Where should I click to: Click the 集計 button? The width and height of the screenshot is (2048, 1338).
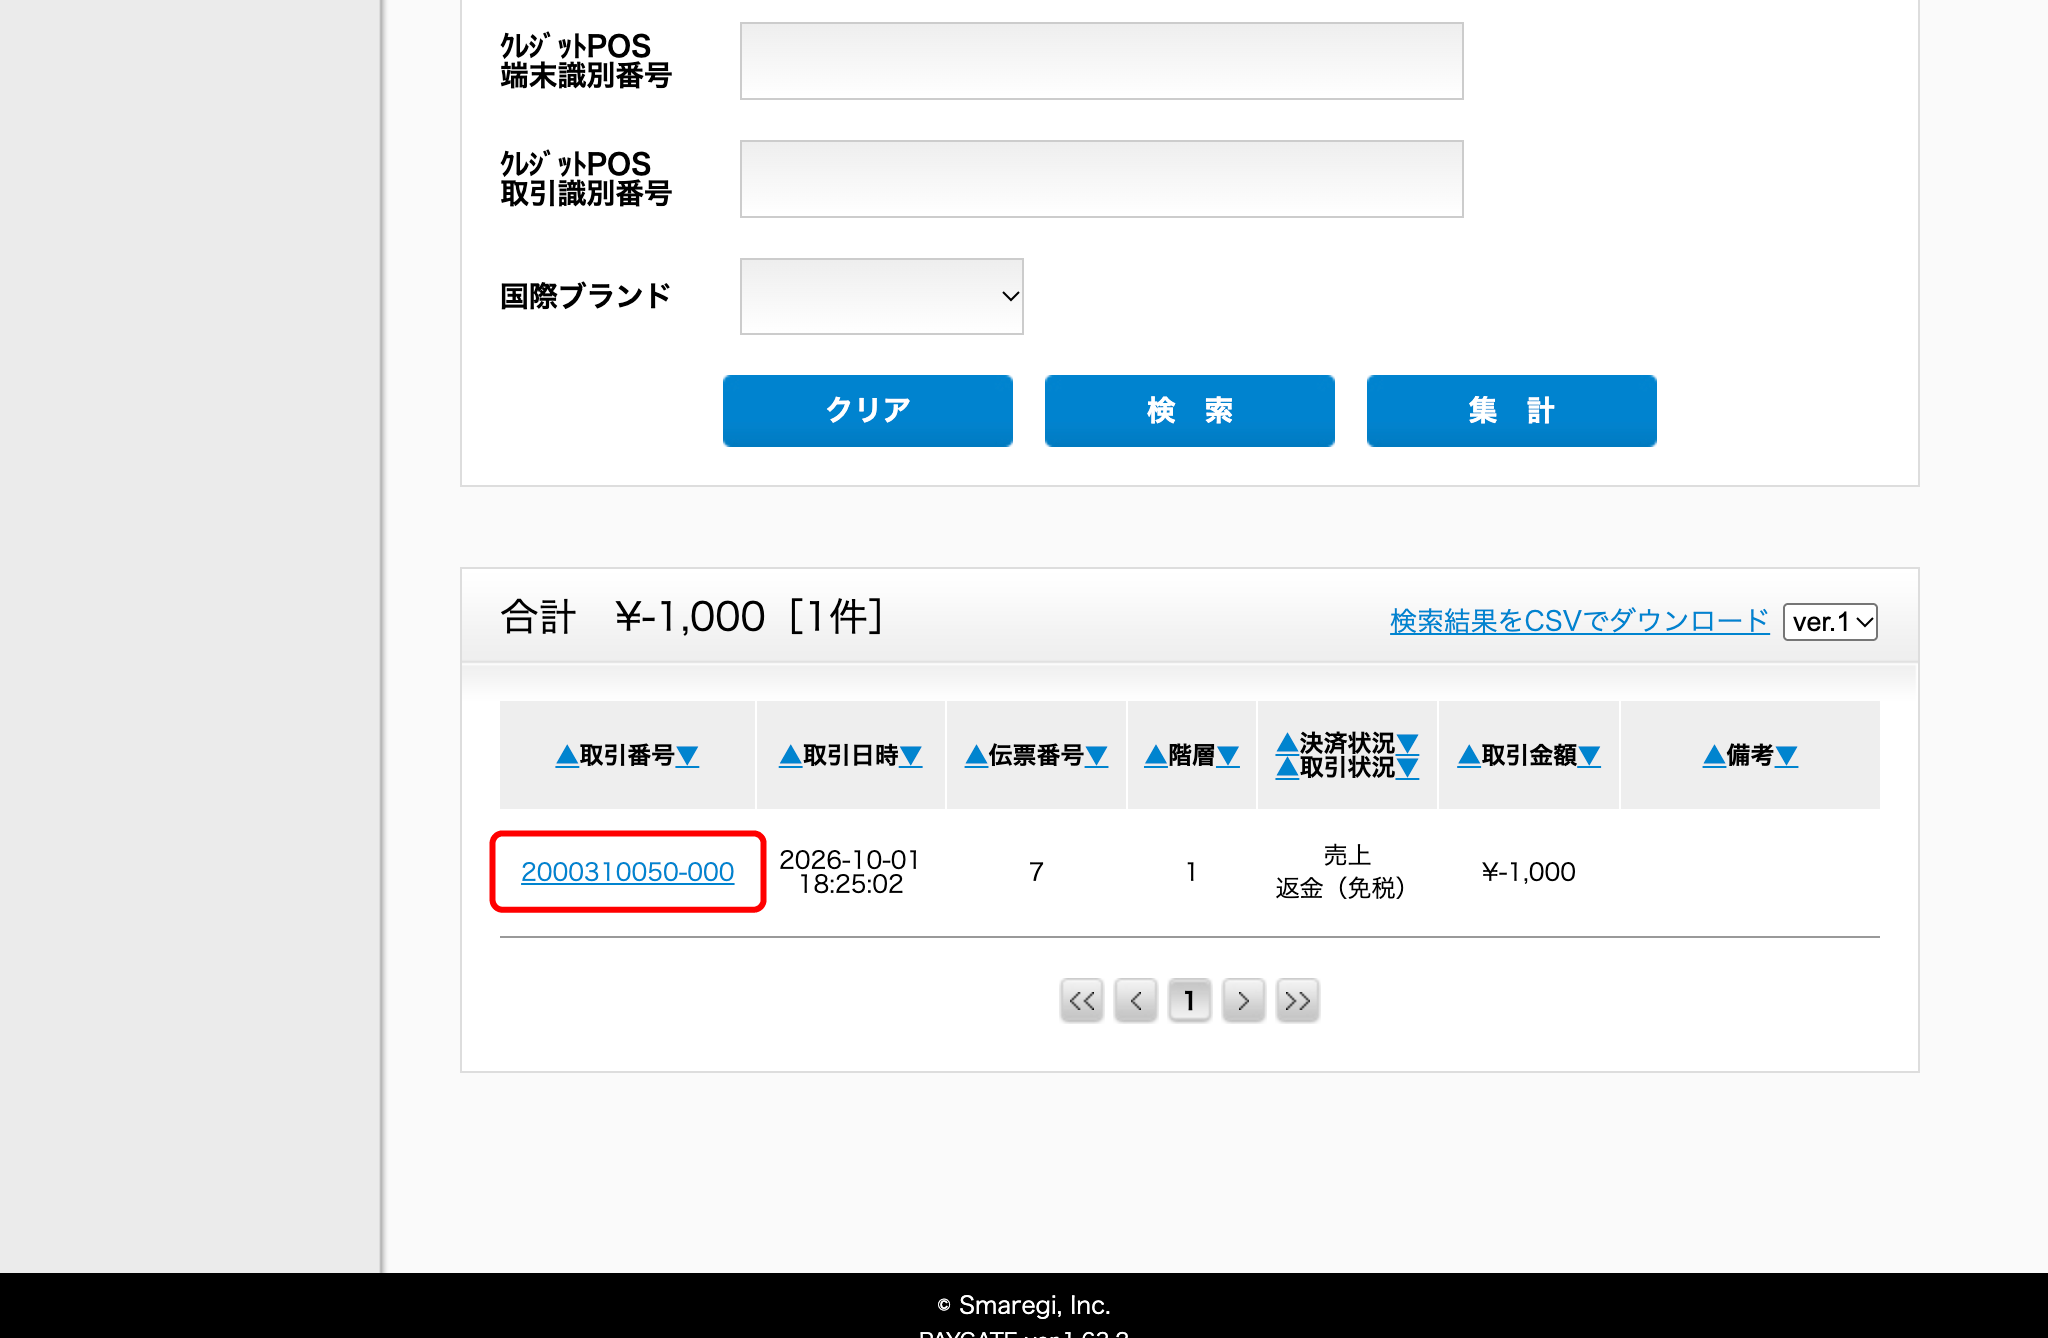pyautogui.click(x=1511, y=410)
